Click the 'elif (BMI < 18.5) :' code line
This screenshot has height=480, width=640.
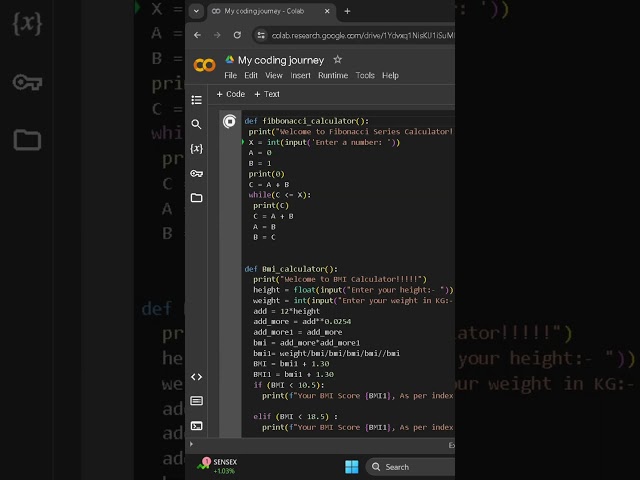click(x=296, y=417)
